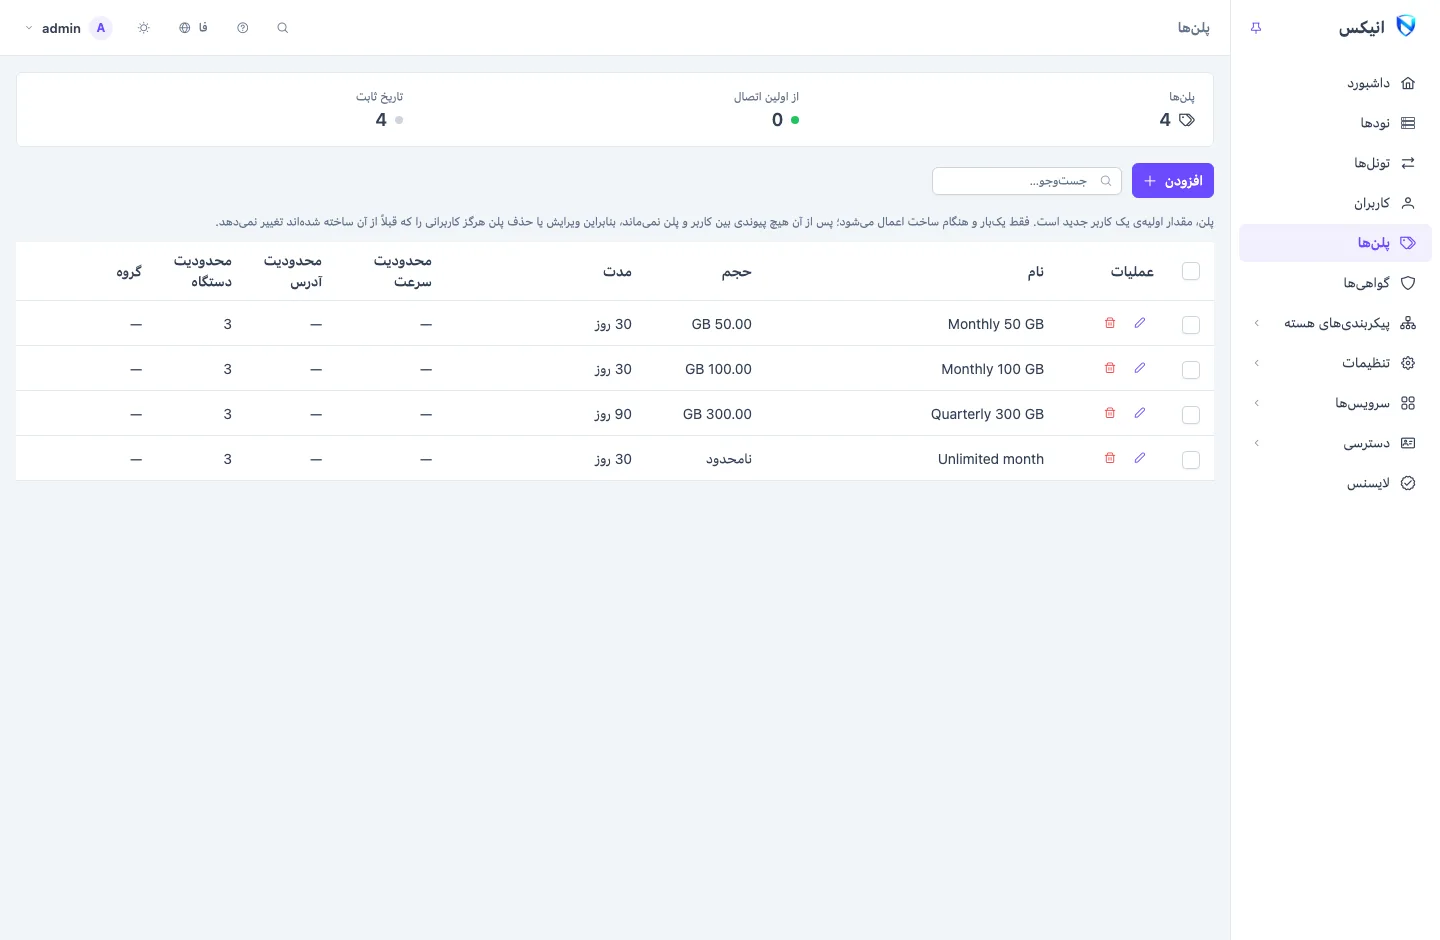The image size is (1440, 940).
Task: Click the تاریخ ثابت stat showing 4
Action: (x=380, y=108)
